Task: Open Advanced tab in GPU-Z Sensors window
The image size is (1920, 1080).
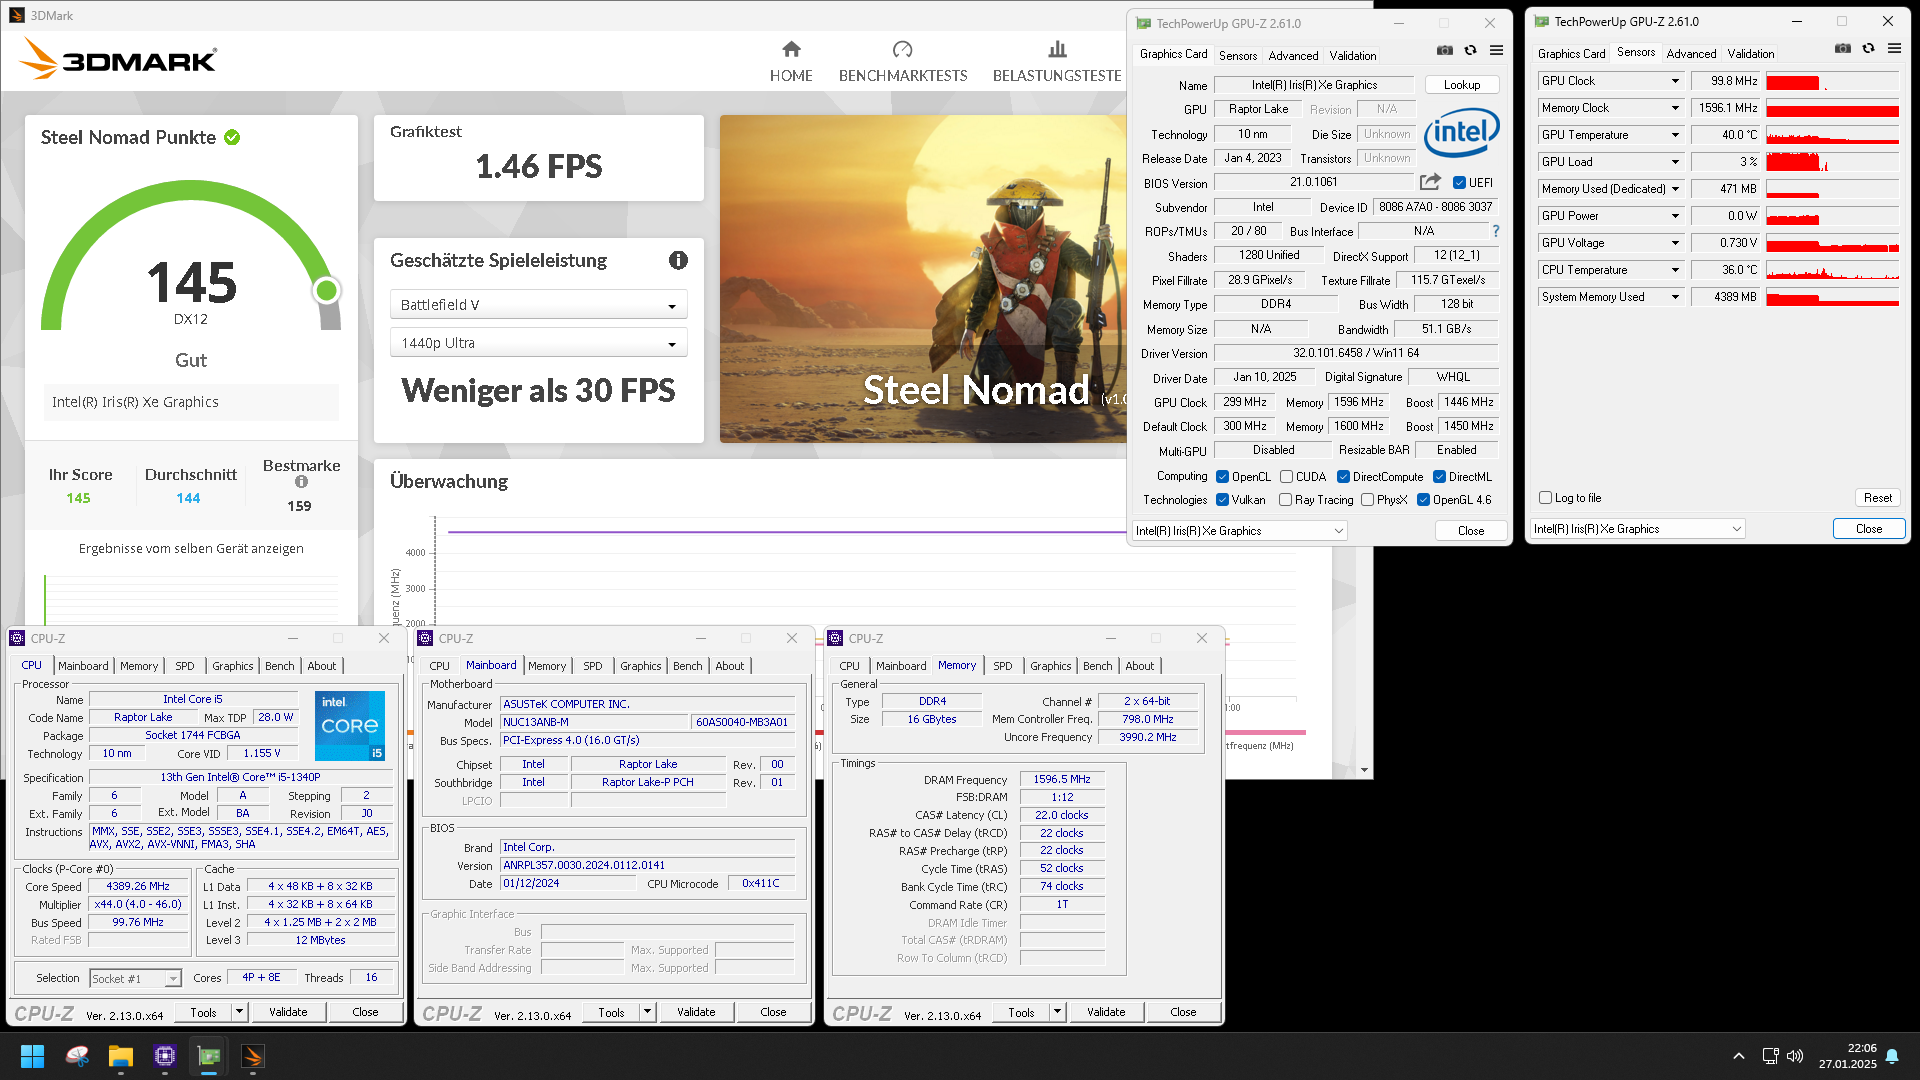Action: [x=1691, y=53]
